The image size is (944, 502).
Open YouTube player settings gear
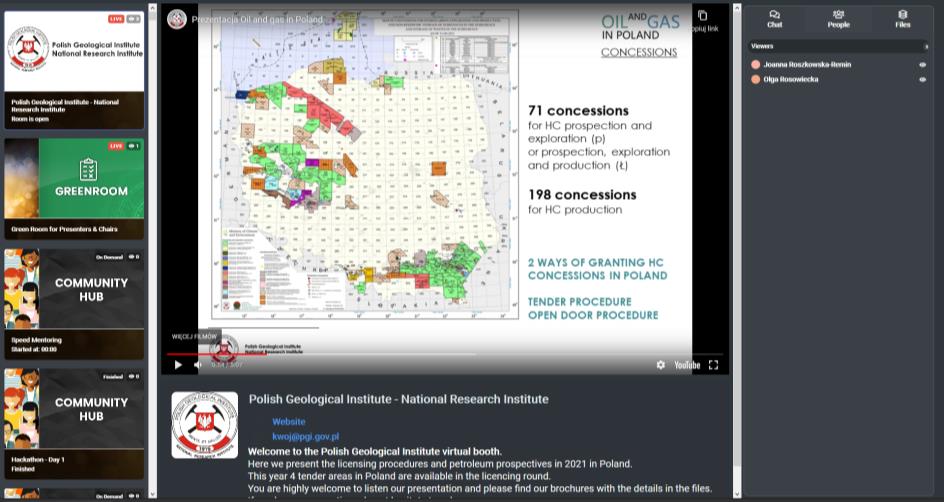click(x=660, y=365)
